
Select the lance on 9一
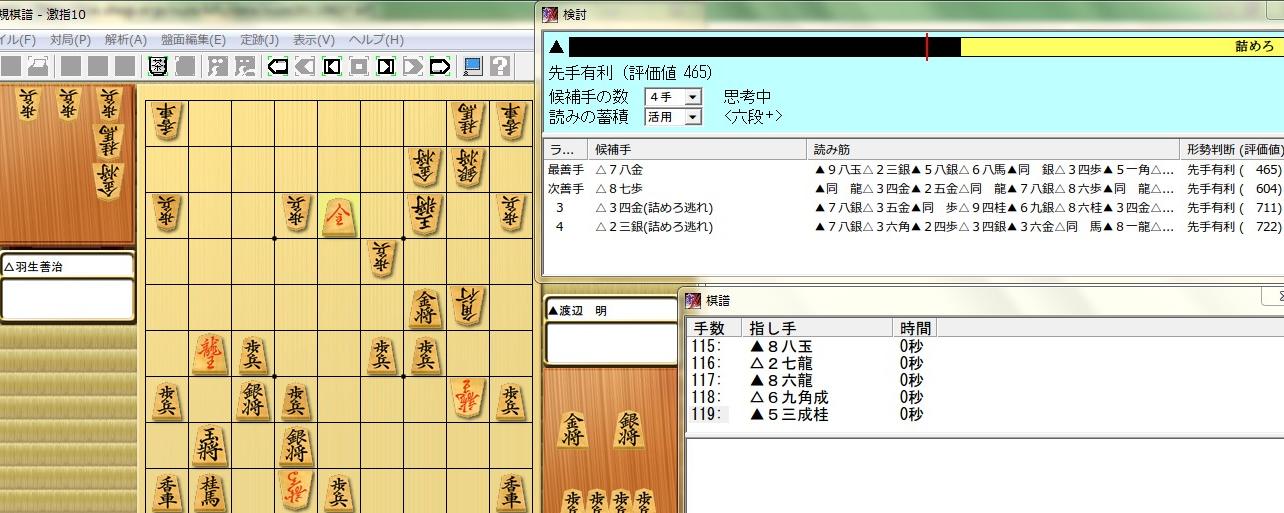click(x=167, y=122)
